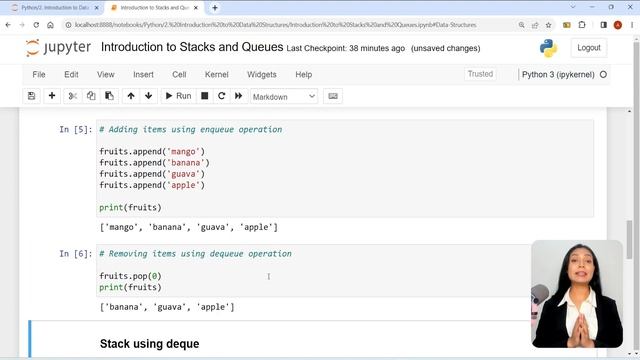Go forward in browser history
640x360 pixels.
click(22, 25)
